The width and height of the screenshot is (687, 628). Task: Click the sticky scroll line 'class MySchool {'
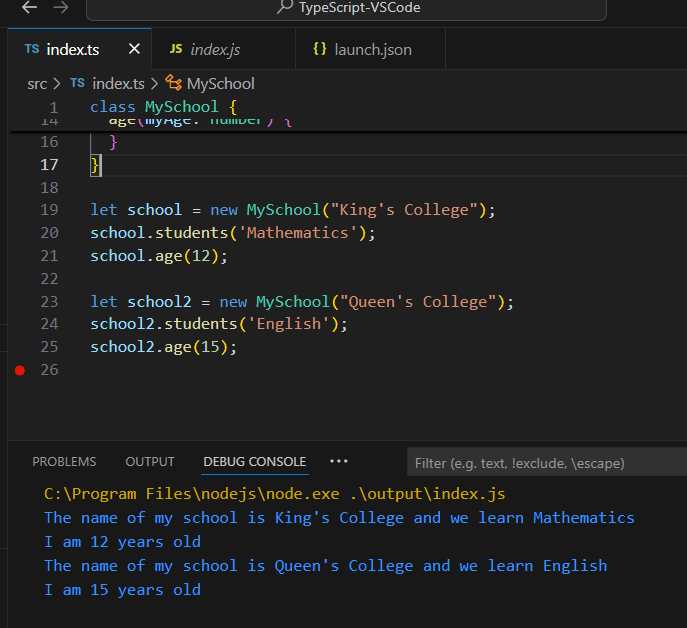163,107
